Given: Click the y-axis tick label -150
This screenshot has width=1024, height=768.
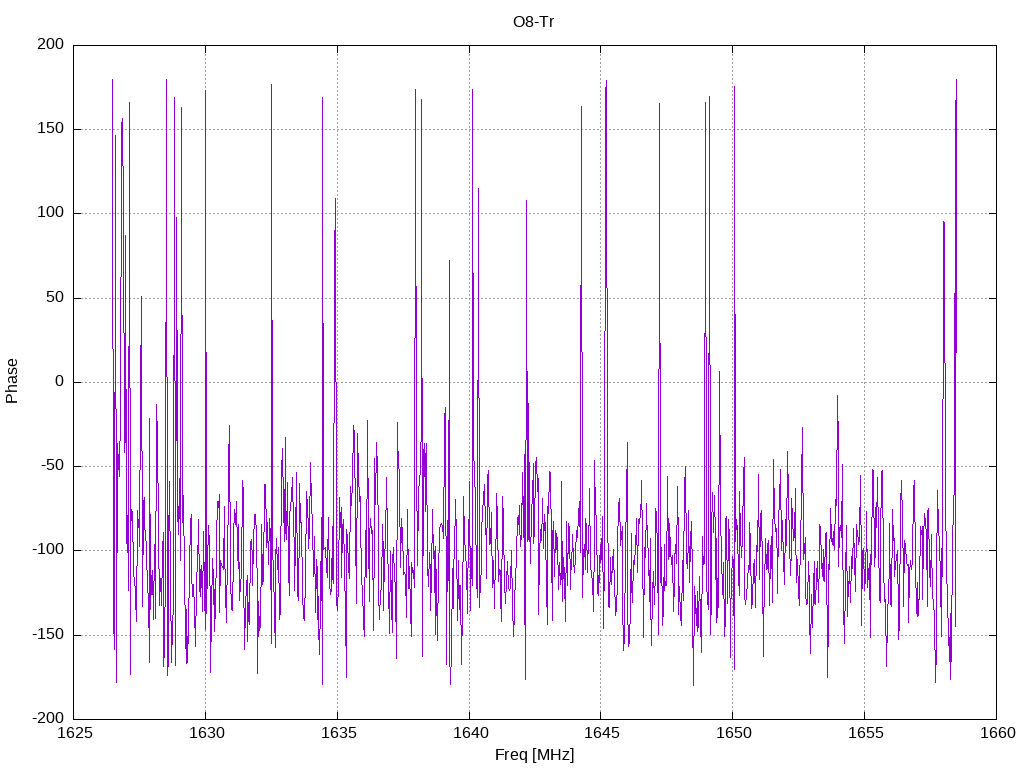Looking at the screenshot, I should click(48, 634).
